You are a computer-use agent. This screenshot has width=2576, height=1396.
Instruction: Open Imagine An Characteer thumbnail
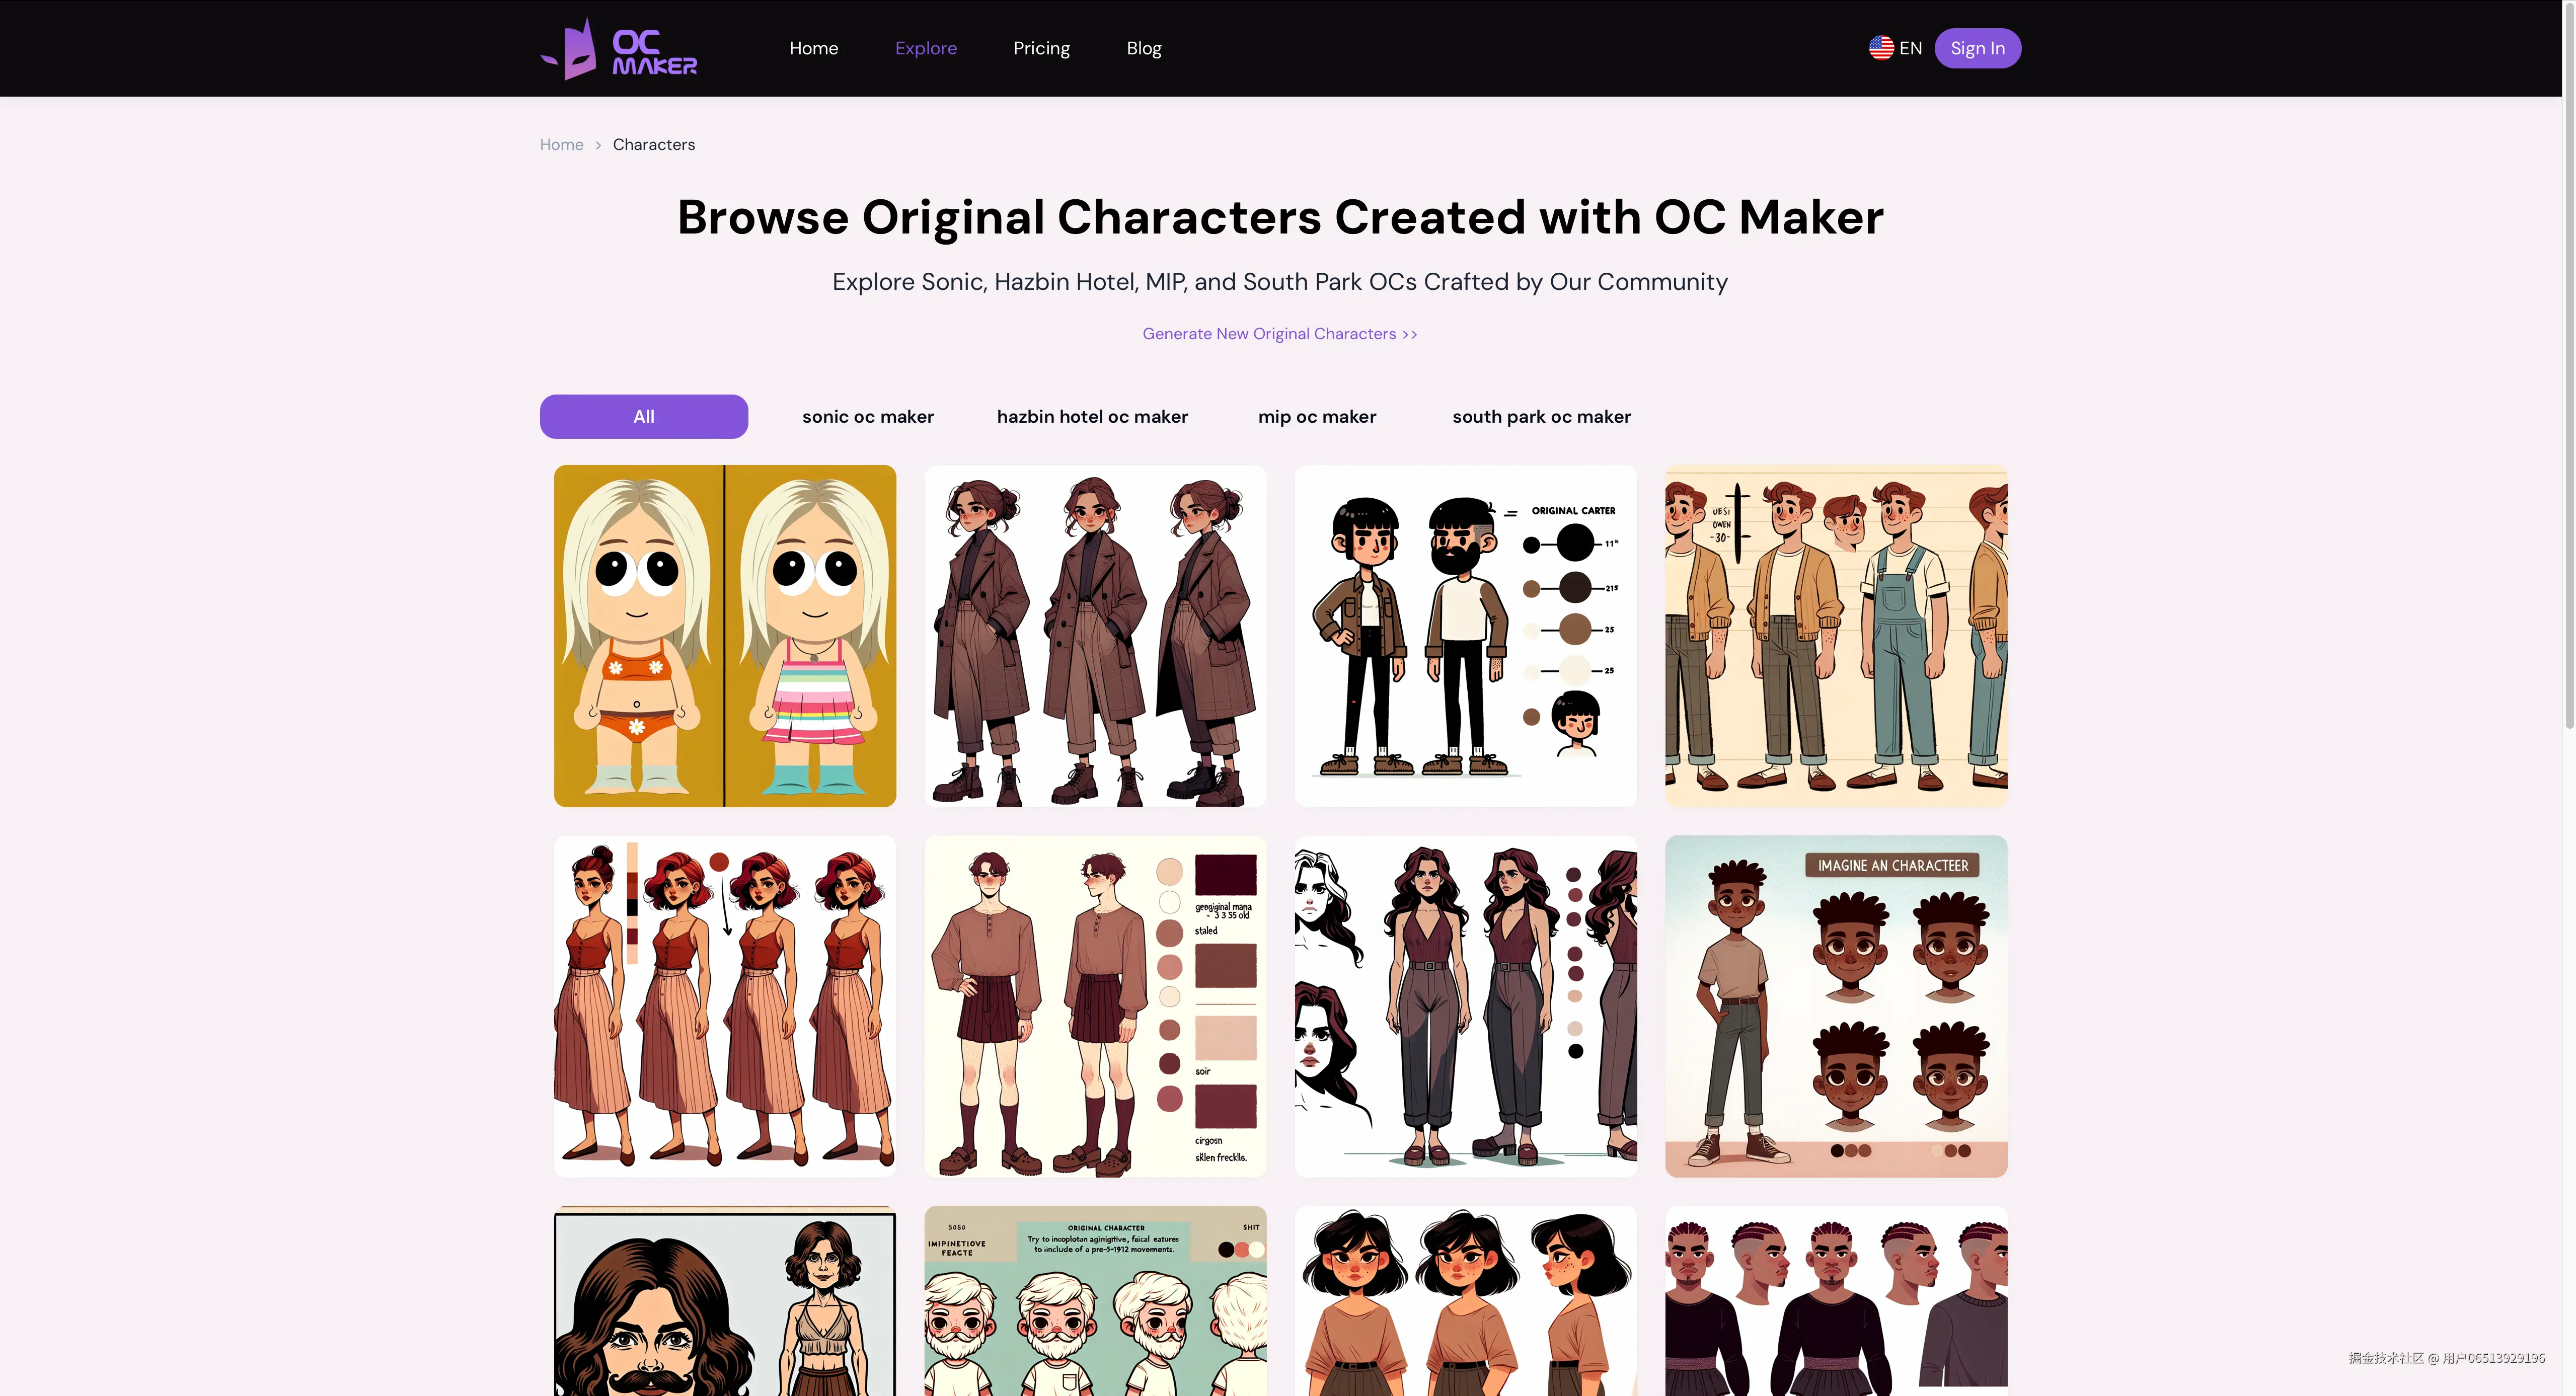[x=1835, y=1006]
